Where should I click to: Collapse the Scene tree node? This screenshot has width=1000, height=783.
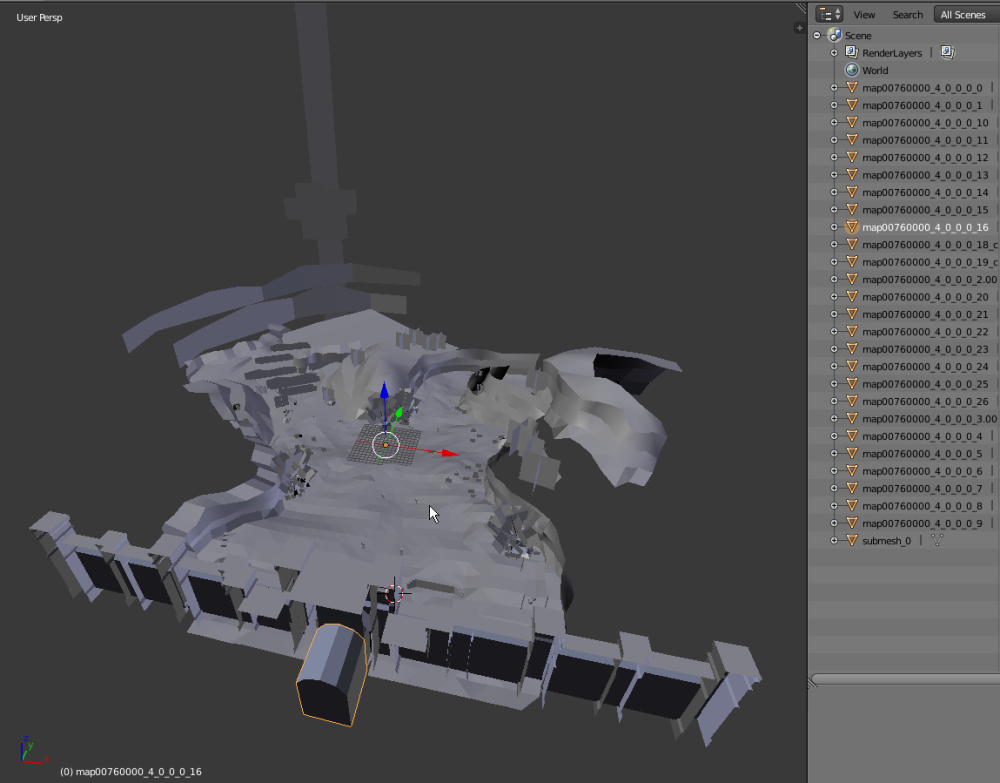pos(817,36)
